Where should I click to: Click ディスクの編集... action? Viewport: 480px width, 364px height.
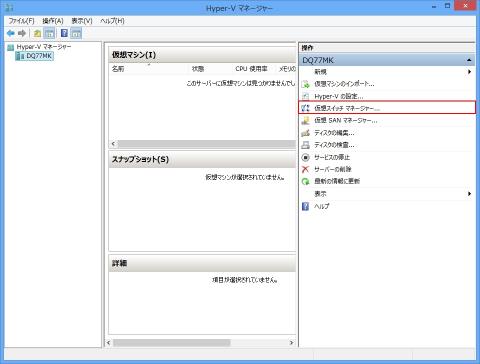(334, 133)
